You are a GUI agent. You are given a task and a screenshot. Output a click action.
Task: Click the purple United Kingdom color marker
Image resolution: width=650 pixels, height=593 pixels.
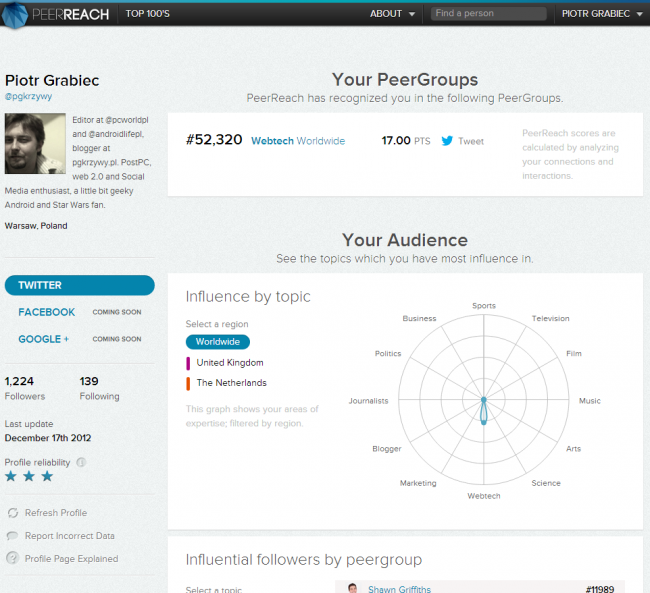[188, 363]
